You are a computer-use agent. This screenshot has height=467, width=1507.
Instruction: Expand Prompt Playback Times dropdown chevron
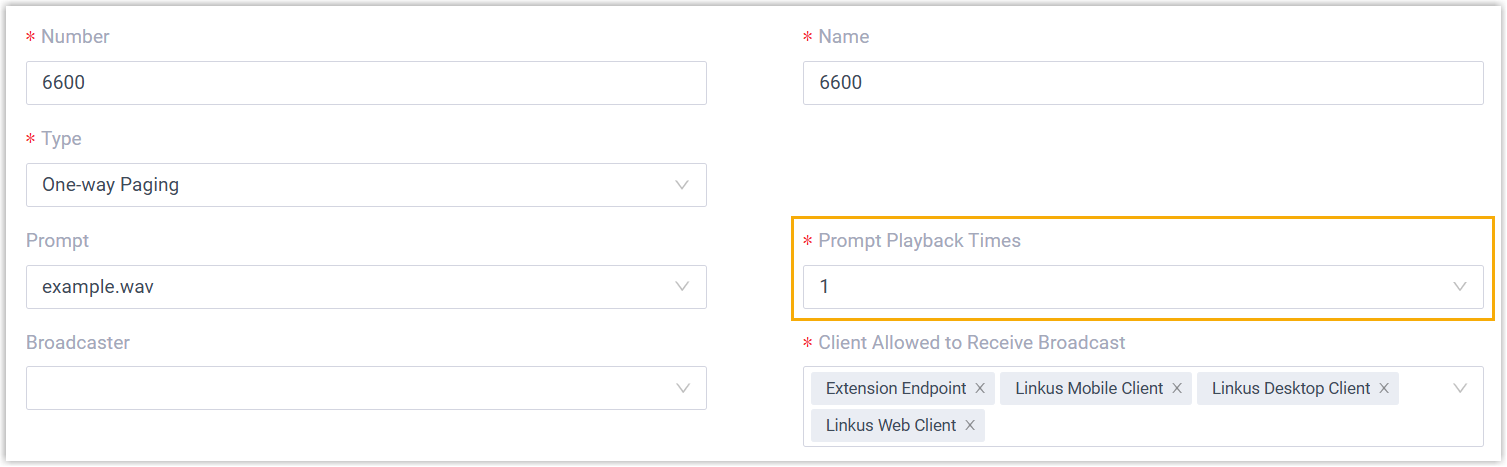[x=1460, y=287]
